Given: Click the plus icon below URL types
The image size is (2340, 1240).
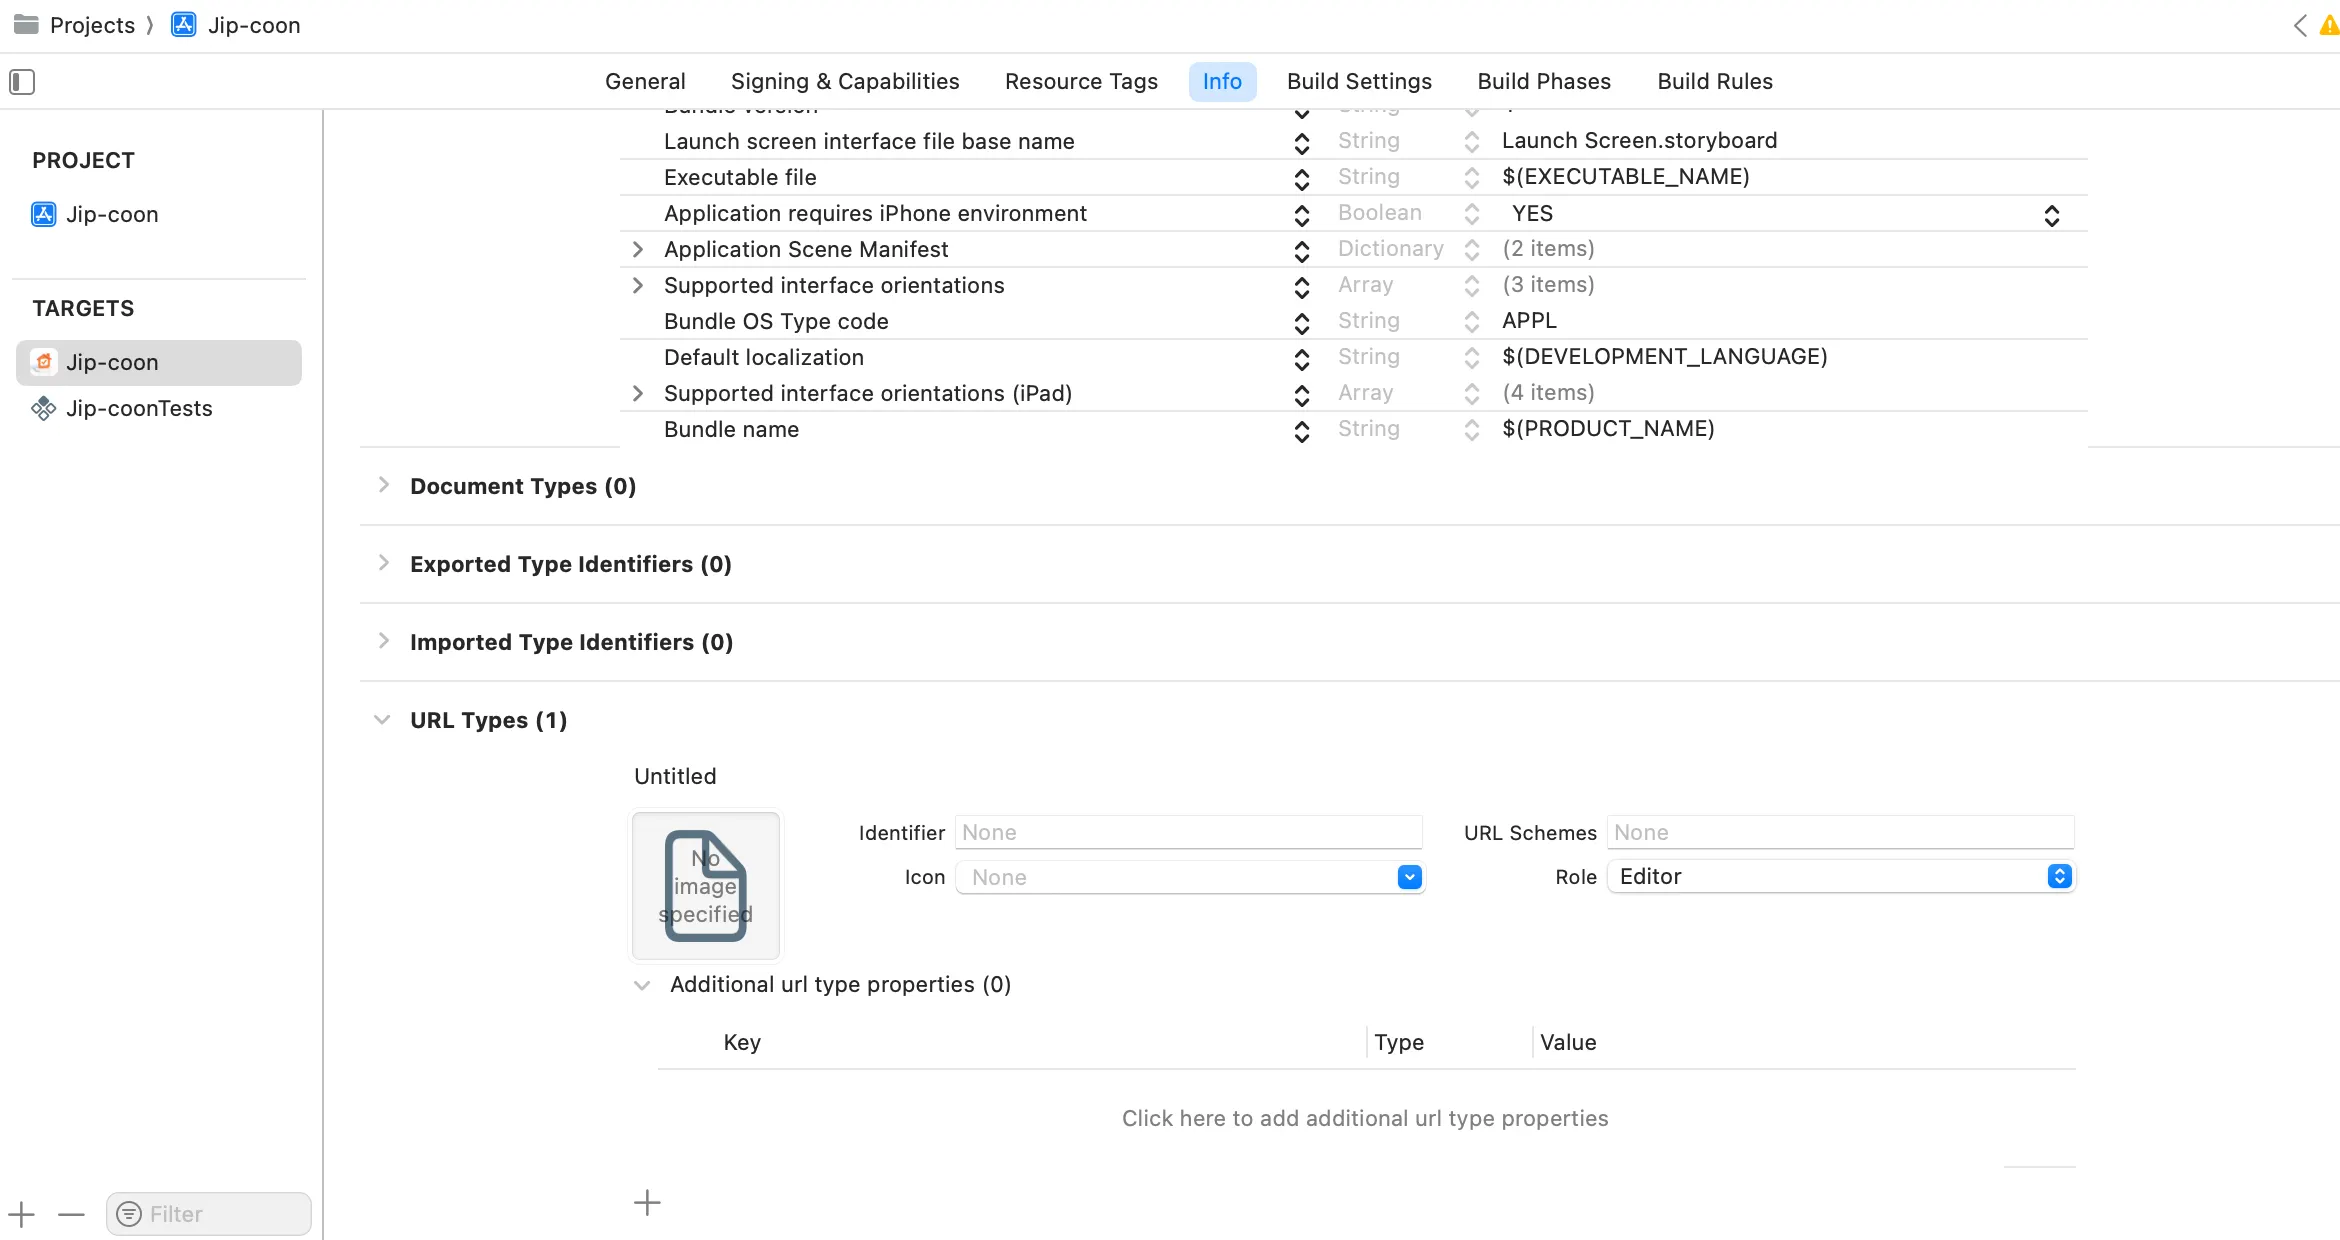Looking at the screenshot, I should coord(647,1202).
